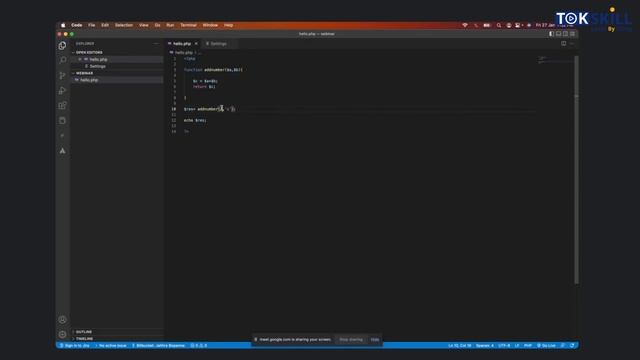Open the View menu
This screenshot has width=640, height=360.
(x=144, y=25)
